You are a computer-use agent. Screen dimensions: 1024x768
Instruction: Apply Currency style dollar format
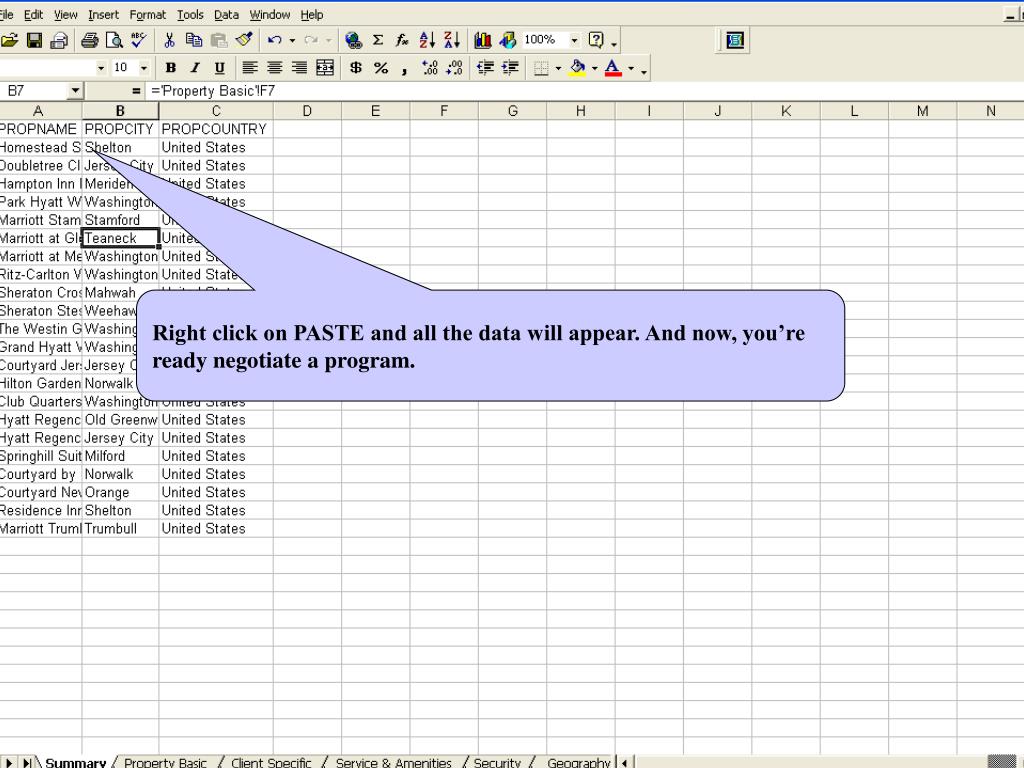(355, 67)
